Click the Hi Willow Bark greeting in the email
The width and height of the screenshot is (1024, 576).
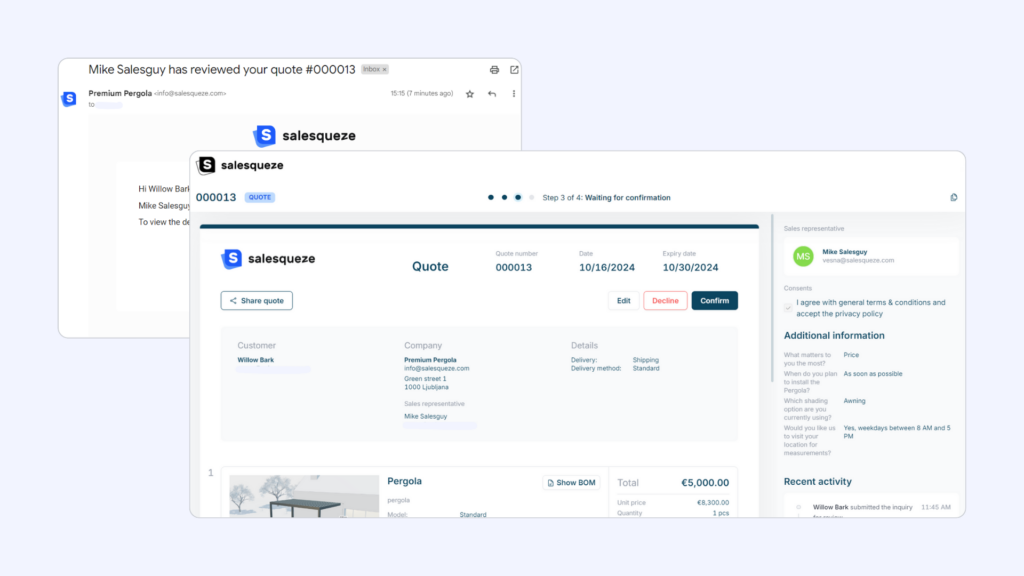[163, 189]
